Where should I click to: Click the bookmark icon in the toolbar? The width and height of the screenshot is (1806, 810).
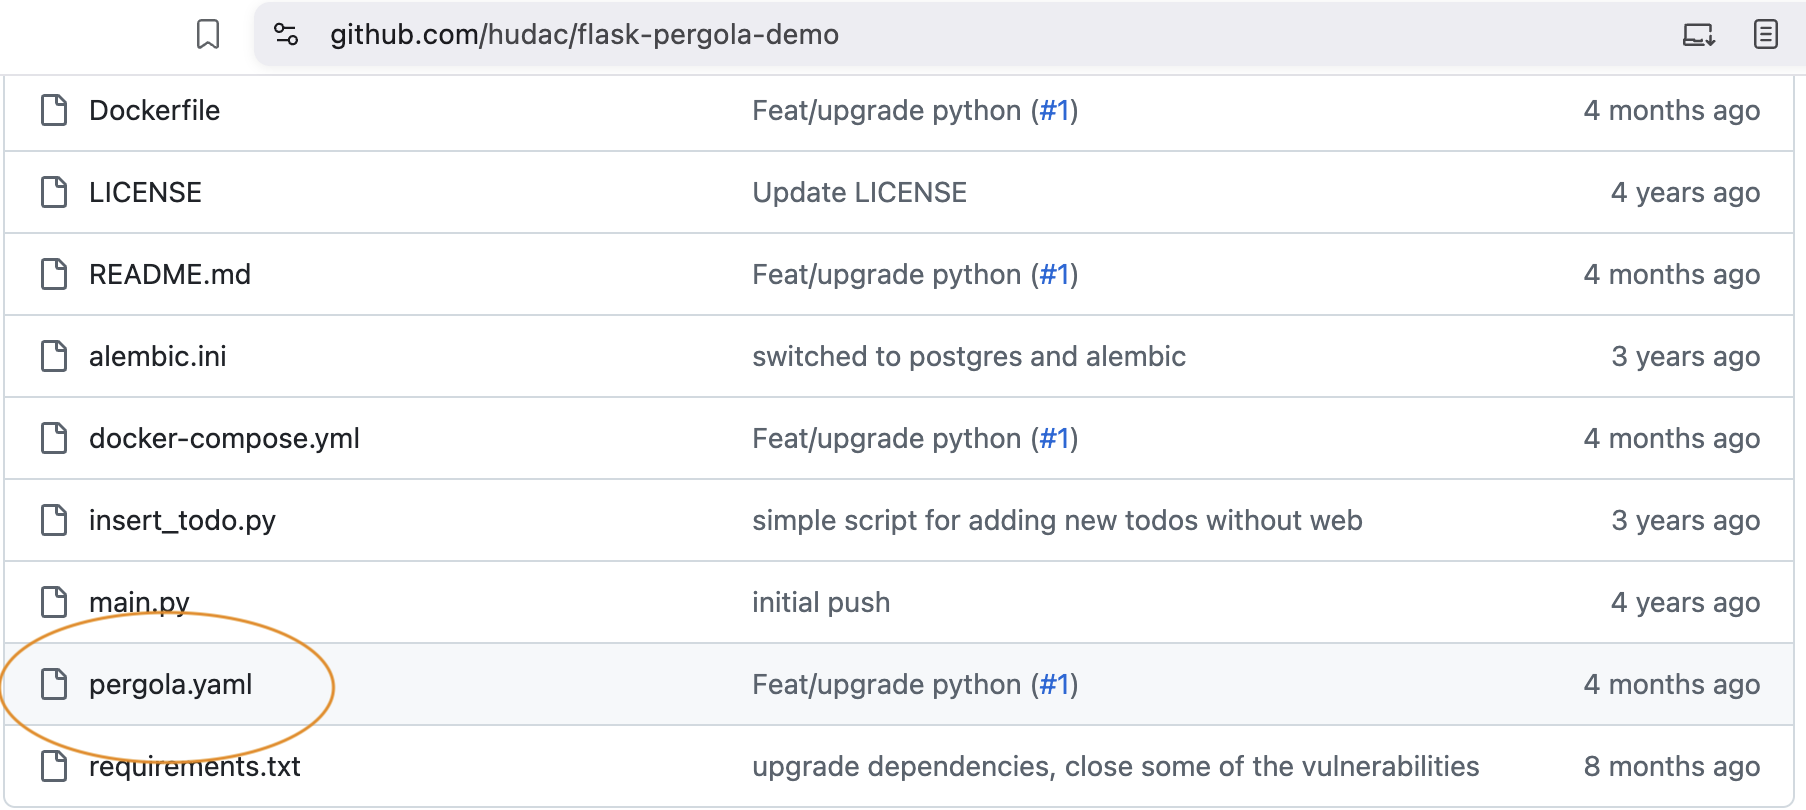point(208,34)
